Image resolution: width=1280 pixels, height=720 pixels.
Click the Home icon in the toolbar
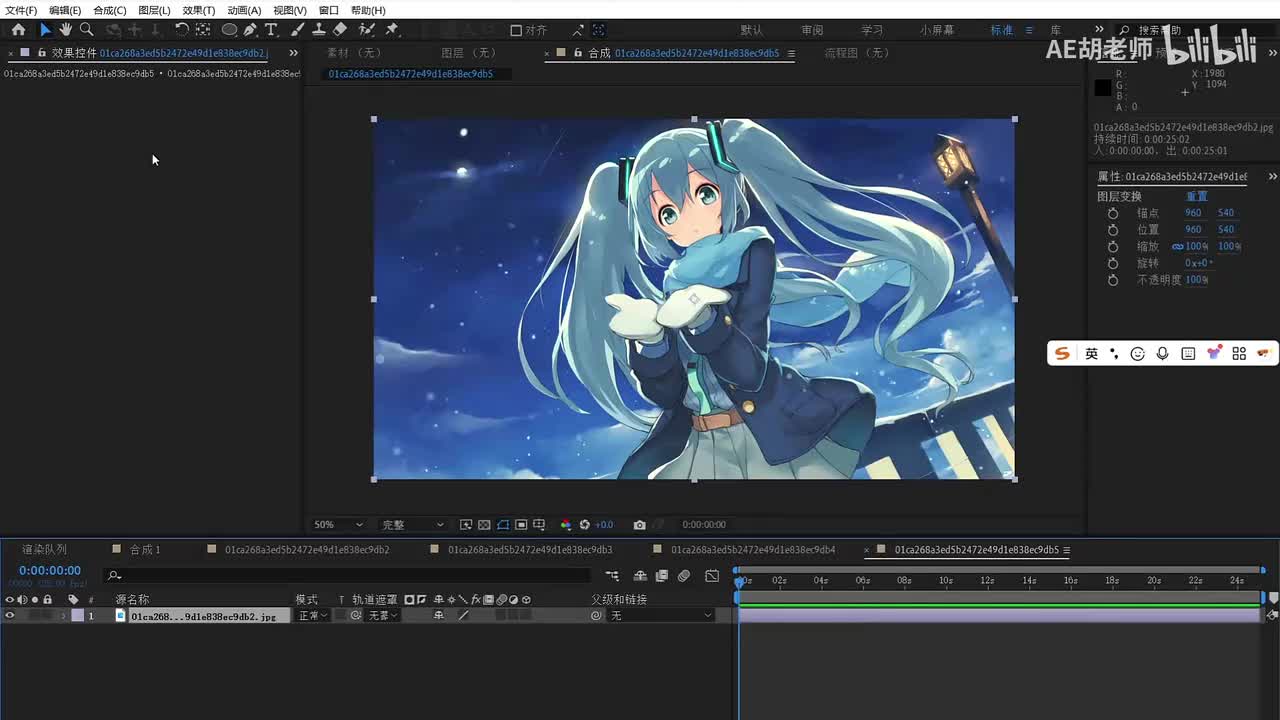click(18, 30)
